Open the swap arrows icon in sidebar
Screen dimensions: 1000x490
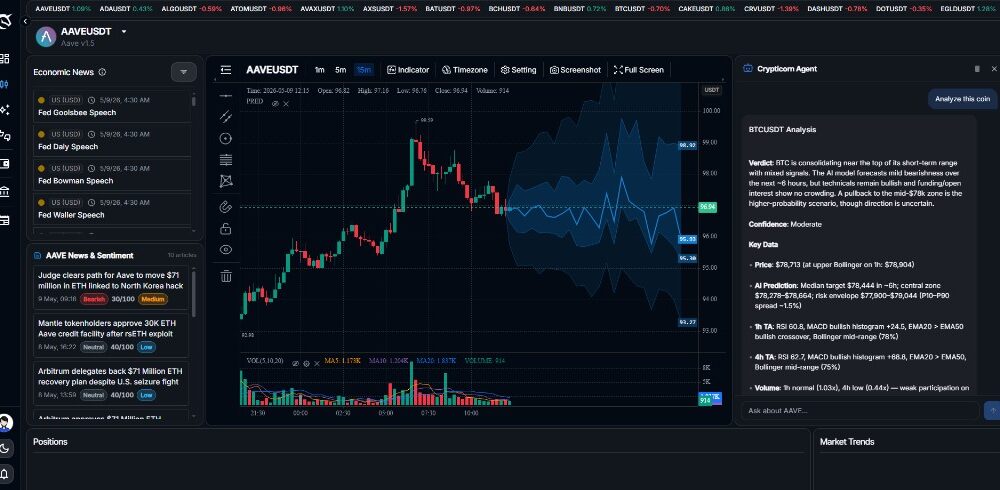click(4, 135)
